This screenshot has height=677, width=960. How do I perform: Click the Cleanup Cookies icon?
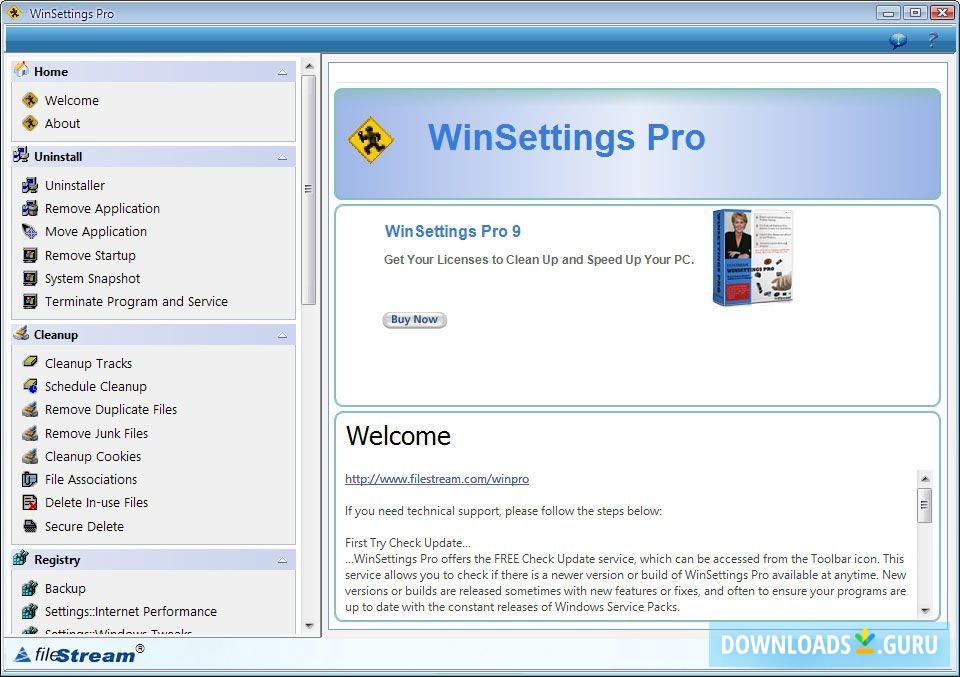click(30, 456)
